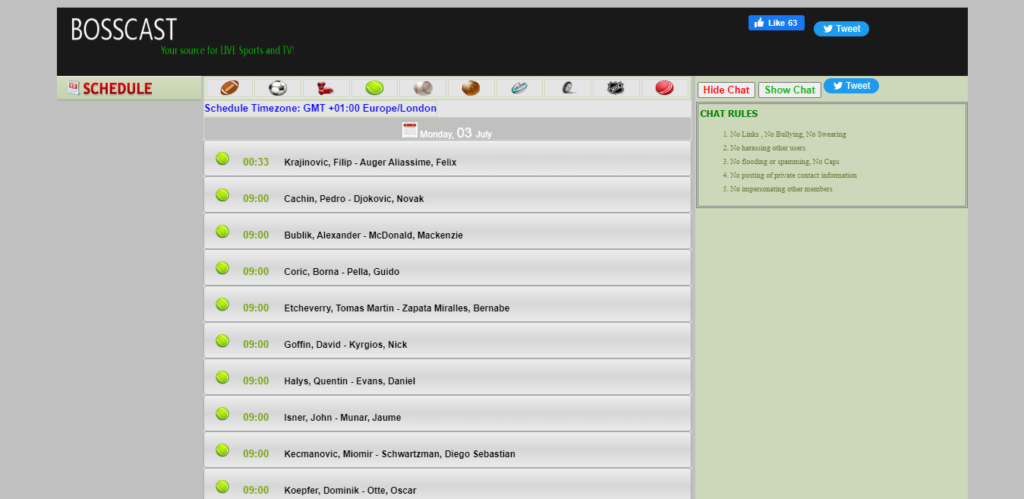Click the Schedule Timezone GMT +01:00 link

(x=321, y=108)
